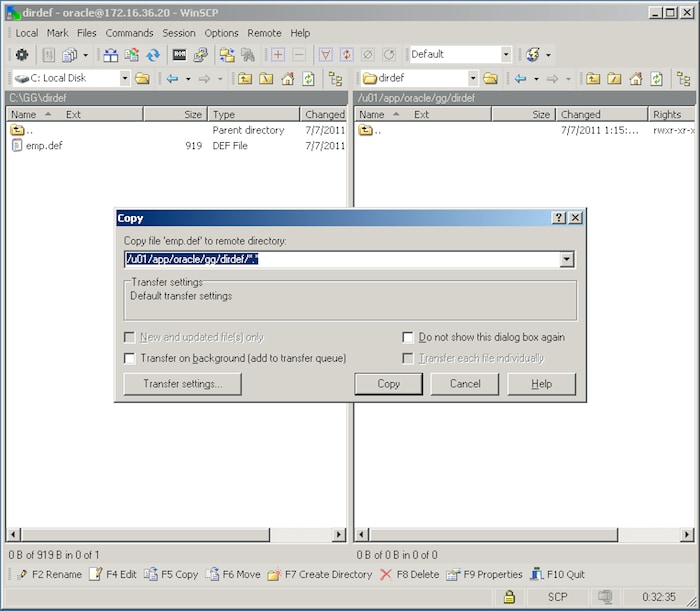Viewport: 700px width, 611px height.
Task: Click the Copy button in dialog
Action: pos(388,384)
